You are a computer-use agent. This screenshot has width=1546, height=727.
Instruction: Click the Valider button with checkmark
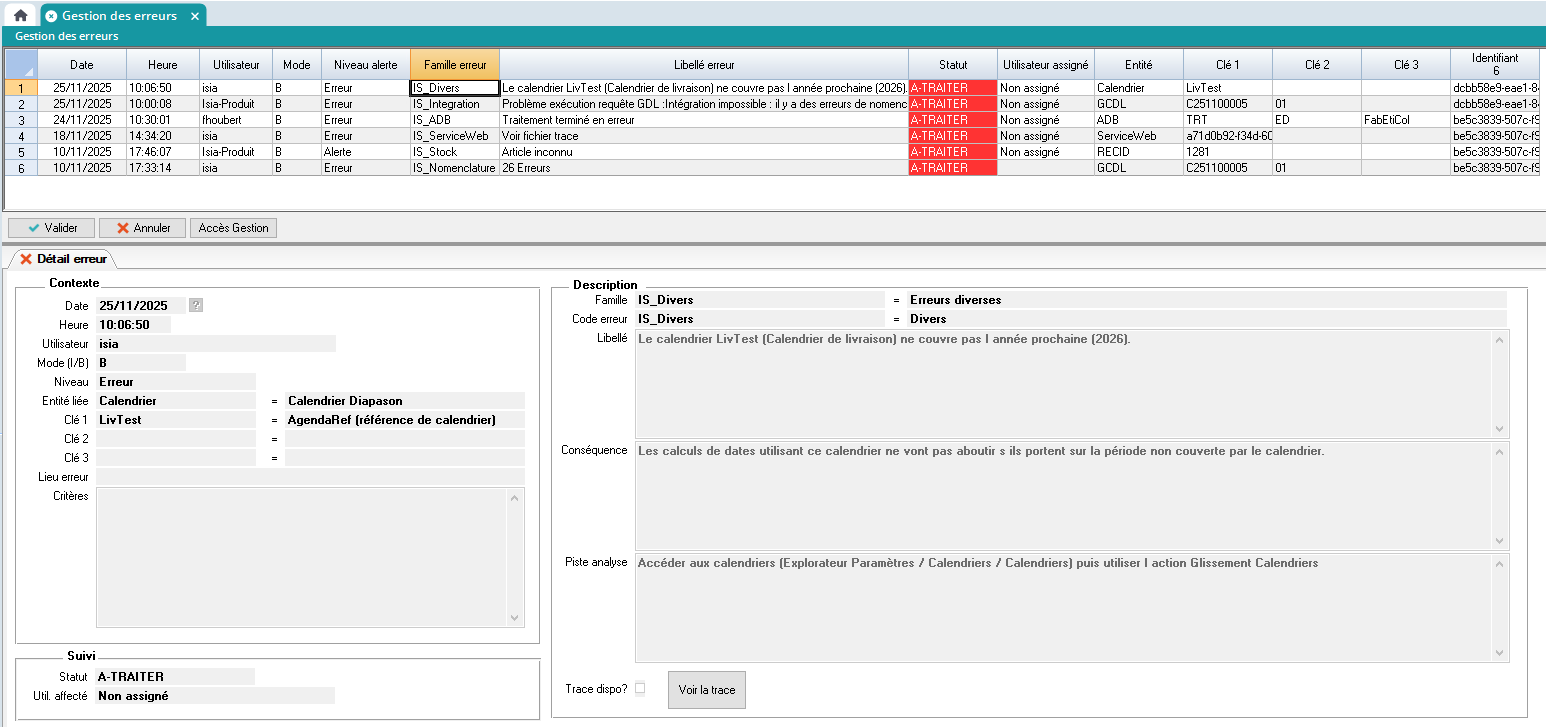click(51, 228)
